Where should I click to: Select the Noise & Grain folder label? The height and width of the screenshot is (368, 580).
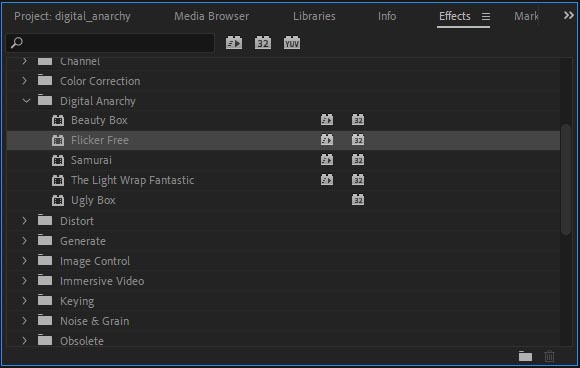click(x=95, y=321)
